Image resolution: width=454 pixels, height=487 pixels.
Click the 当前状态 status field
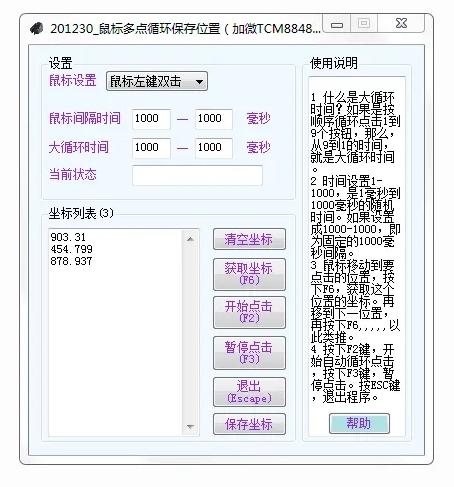pos(197,175)
